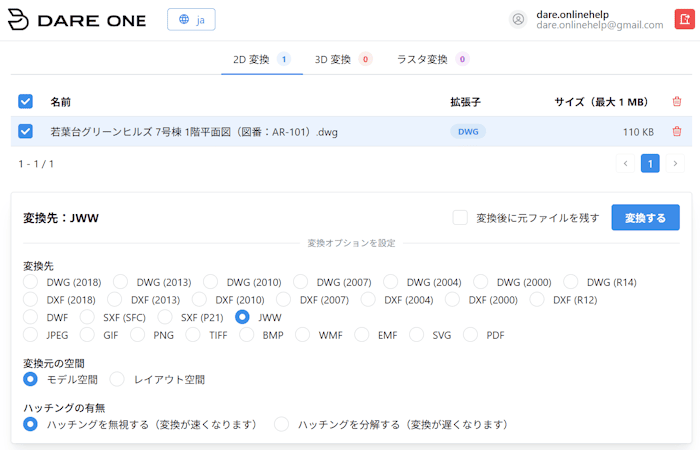Click the dare.onlinehelp@gmail.com account text
The image size is (700, 450).
click(x=600, y=25)
